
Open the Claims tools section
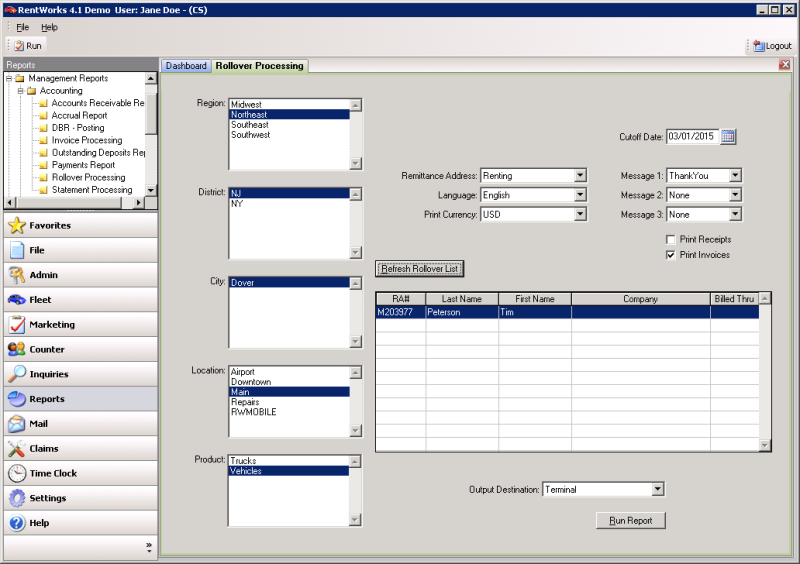[x=81, y=448]
